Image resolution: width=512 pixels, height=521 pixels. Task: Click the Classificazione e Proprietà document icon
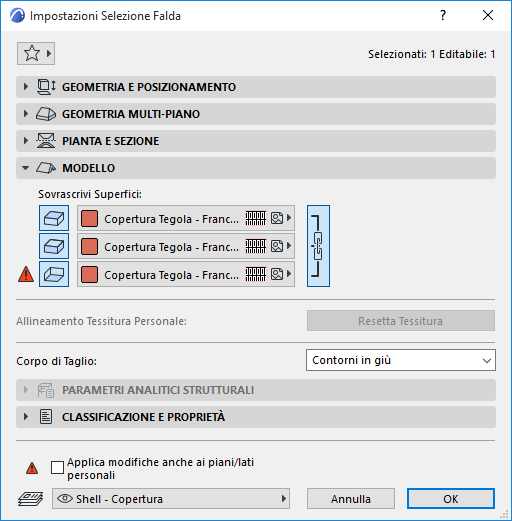pyautogui.click(x=46, y=417)
